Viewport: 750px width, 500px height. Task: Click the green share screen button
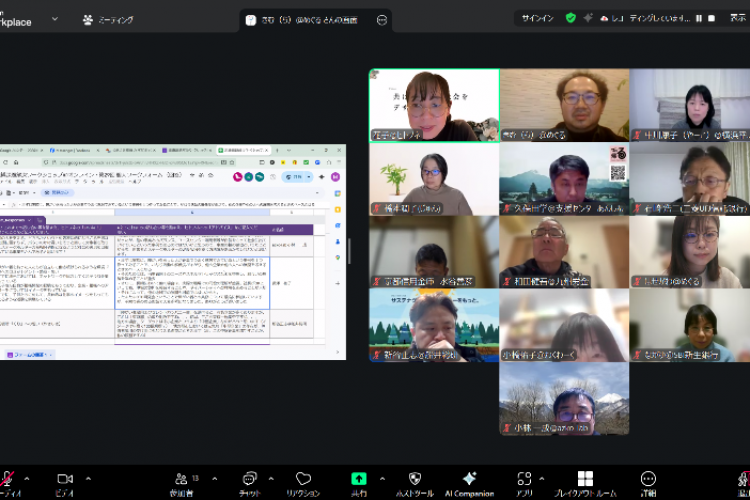[x=358, y=479]
